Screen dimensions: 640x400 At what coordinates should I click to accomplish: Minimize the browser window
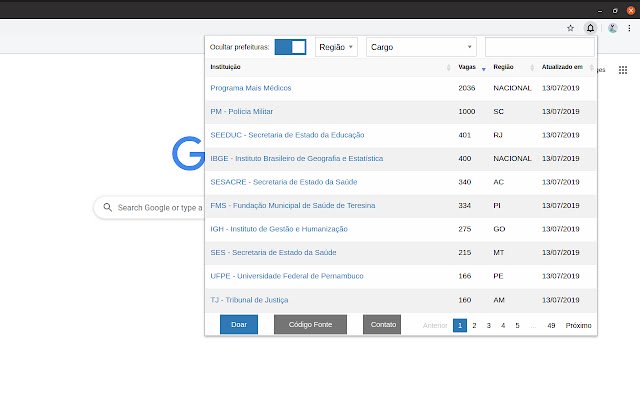point(600,11)
